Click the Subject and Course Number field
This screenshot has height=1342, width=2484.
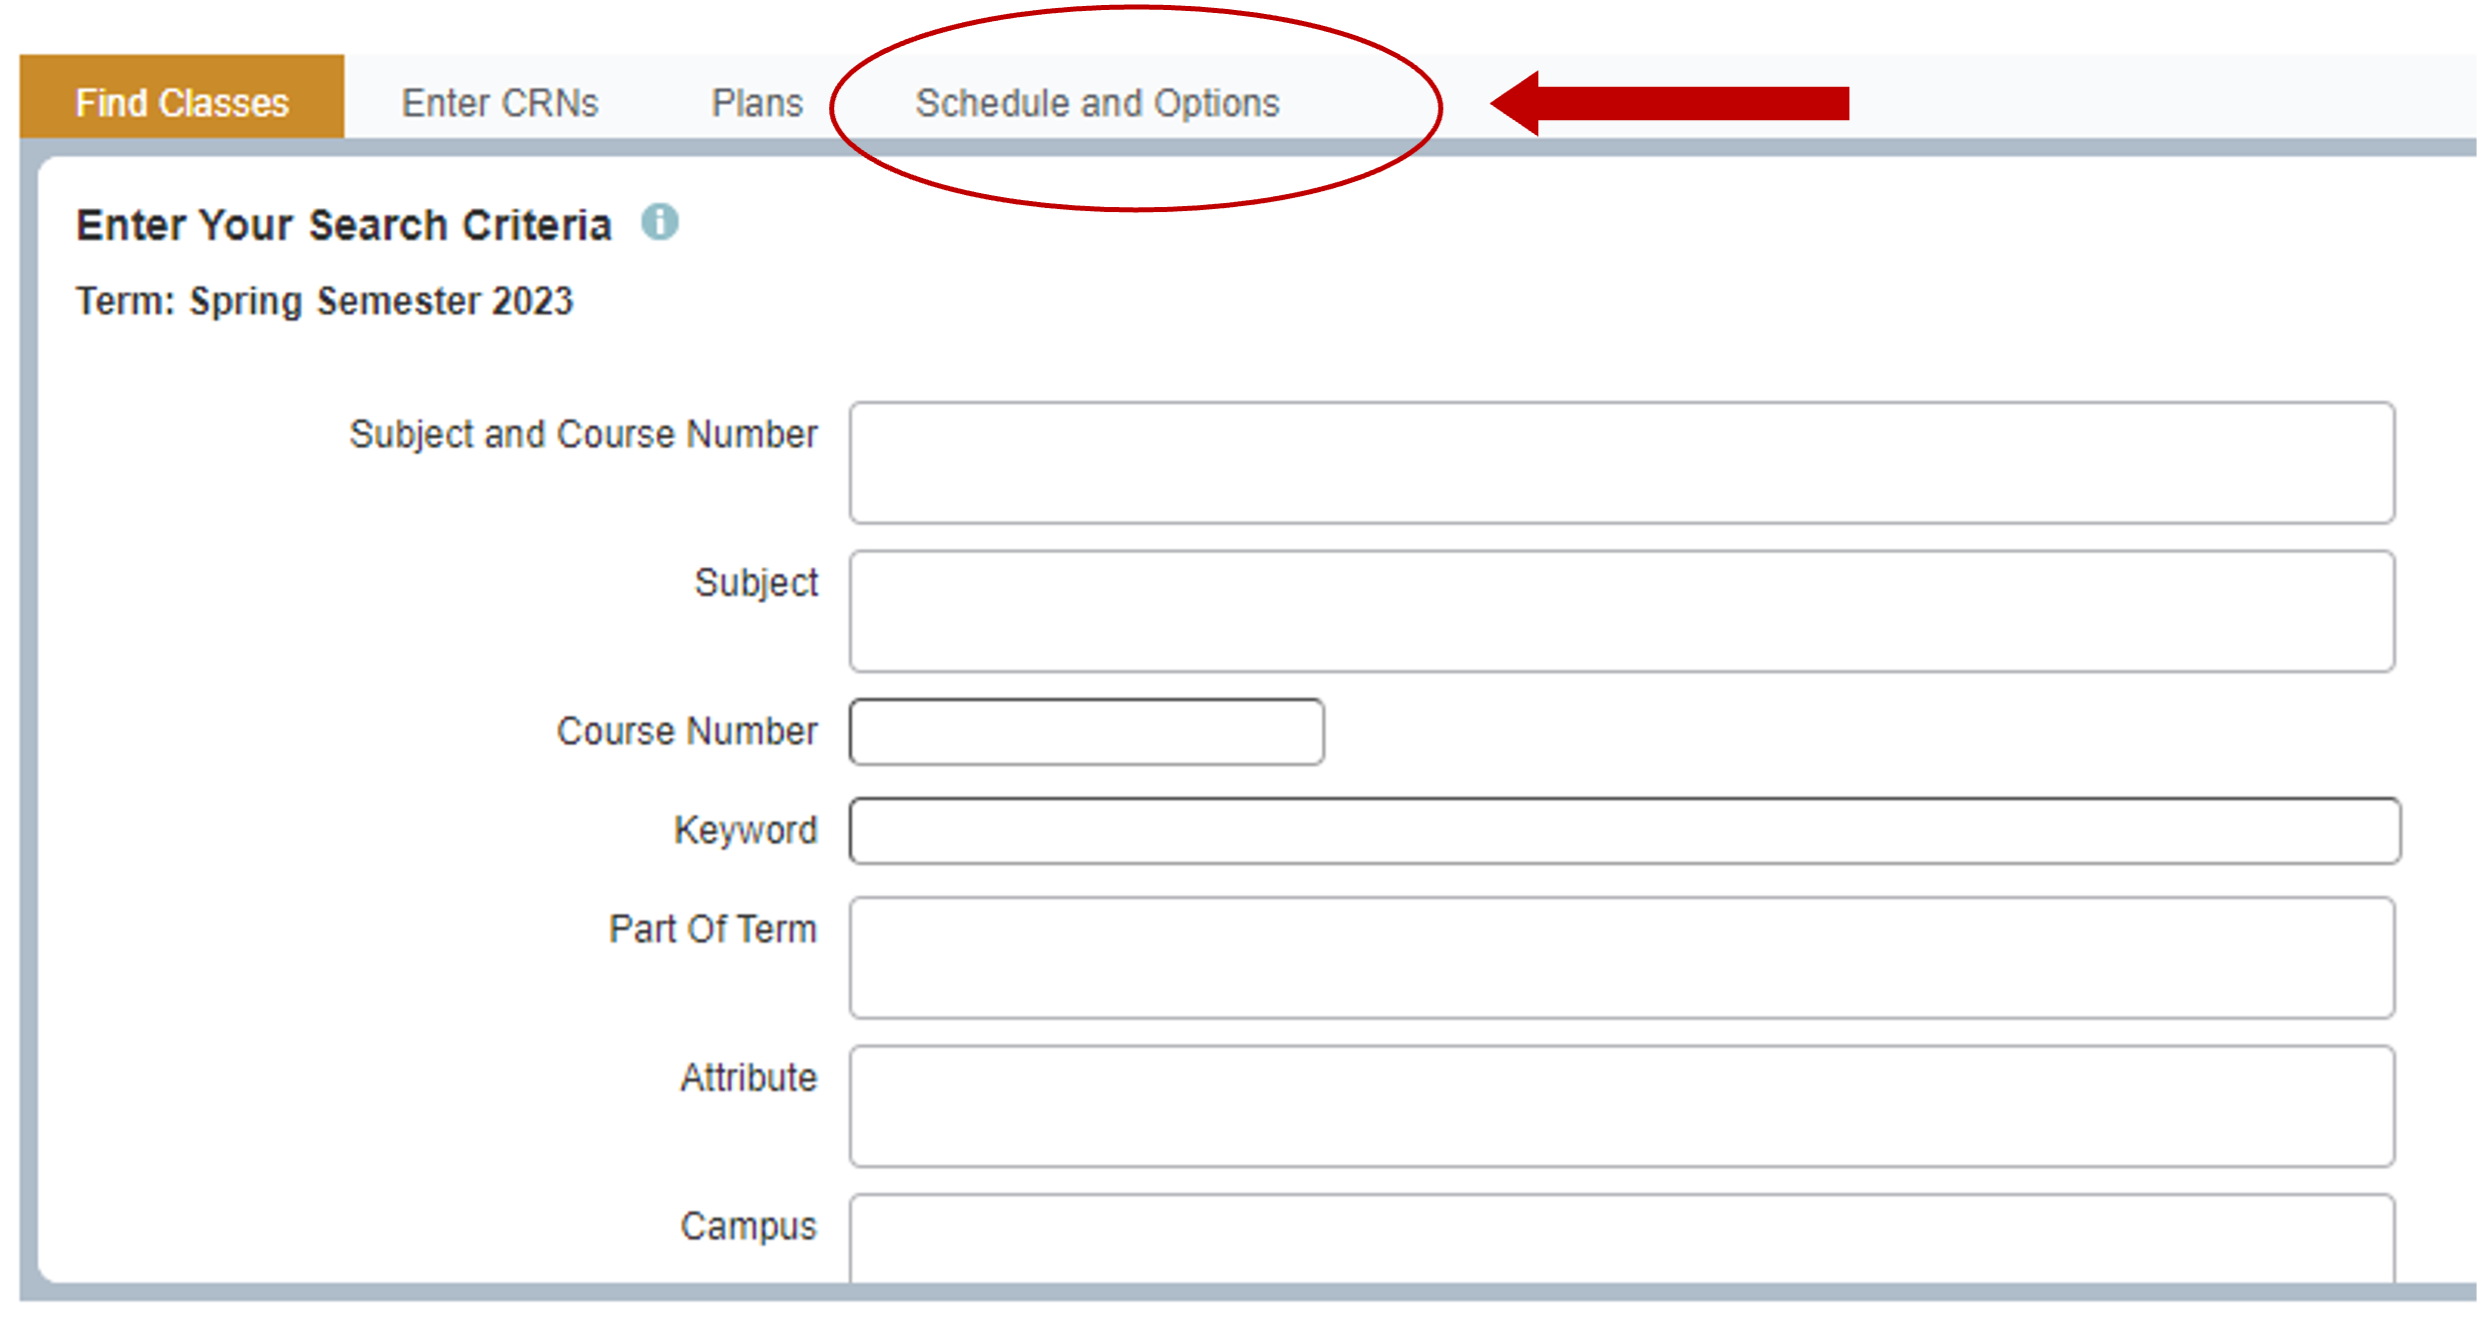pyautogui.click(x=1621, y=463)
